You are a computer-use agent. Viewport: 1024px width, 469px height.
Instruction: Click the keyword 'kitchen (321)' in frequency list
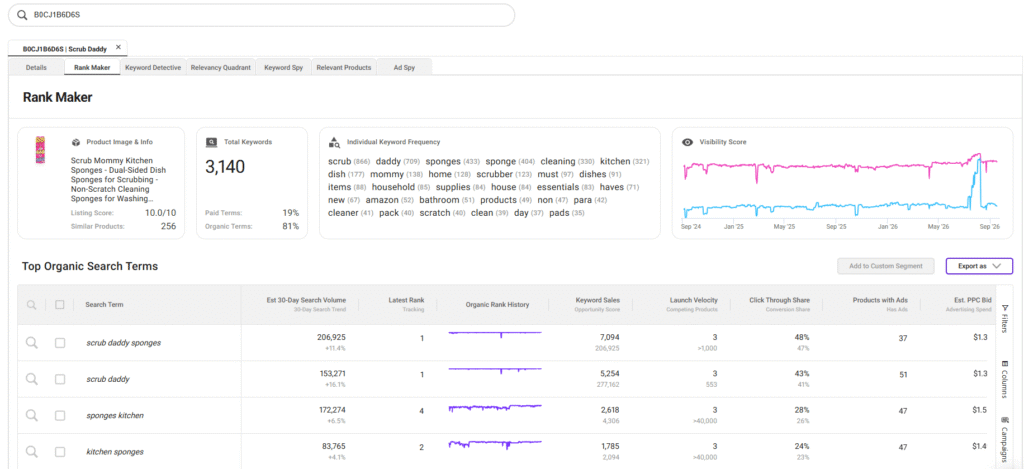pyautogui.click(x=625, y=161)
